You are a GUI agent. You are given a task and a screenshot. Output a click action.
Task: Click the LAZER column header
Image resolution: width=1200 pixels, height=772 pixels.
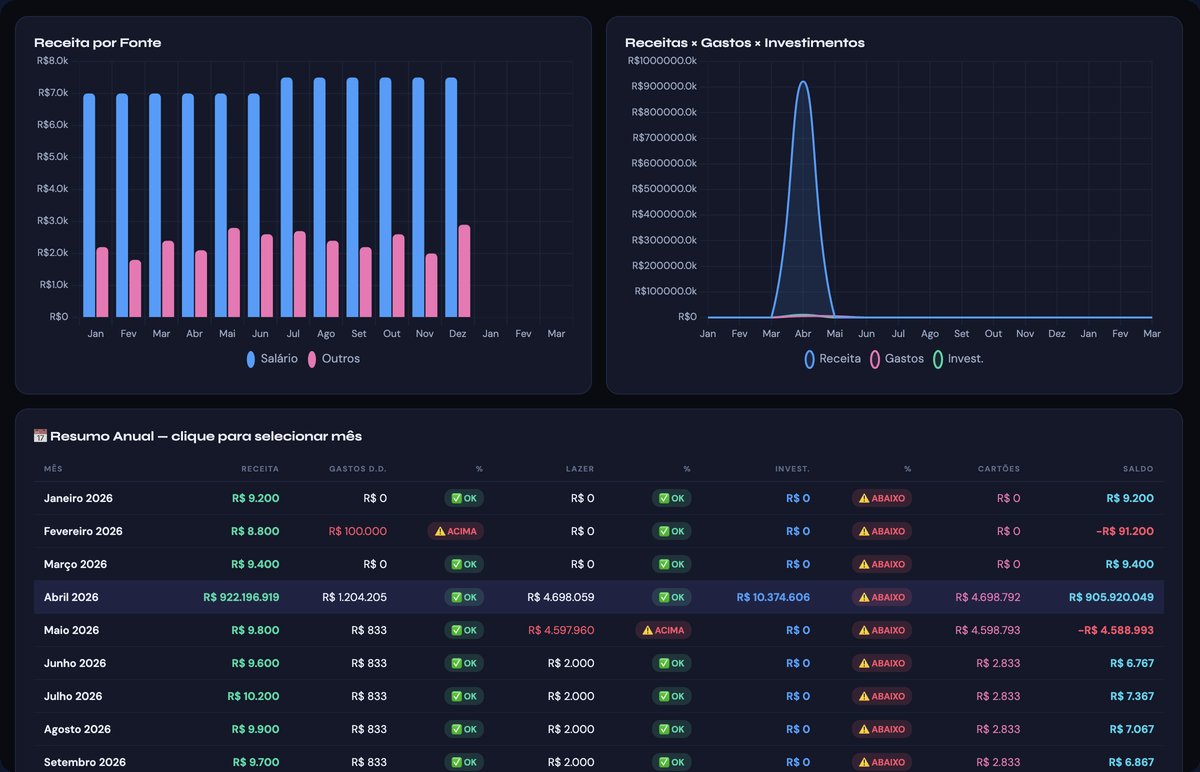click(580, 468)
